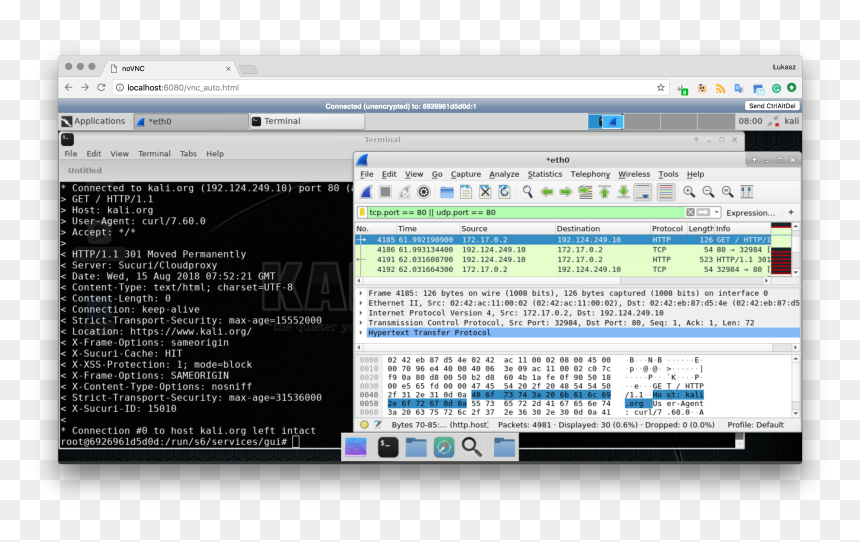860x542 pixels.
Task: Open Go to specified packet
Action: pyautogui.click(x=585, y=192)
